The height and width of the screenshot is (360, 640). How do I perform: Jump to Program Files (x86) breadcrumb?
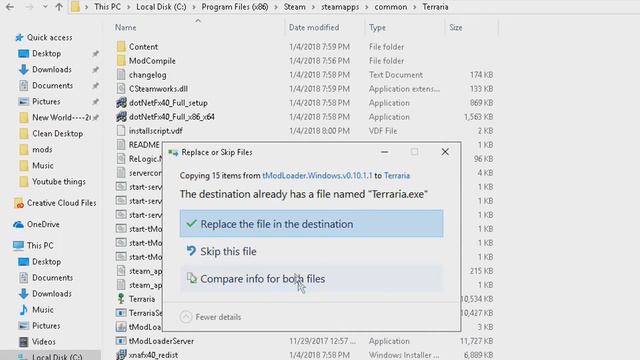[x=235, y=7]
